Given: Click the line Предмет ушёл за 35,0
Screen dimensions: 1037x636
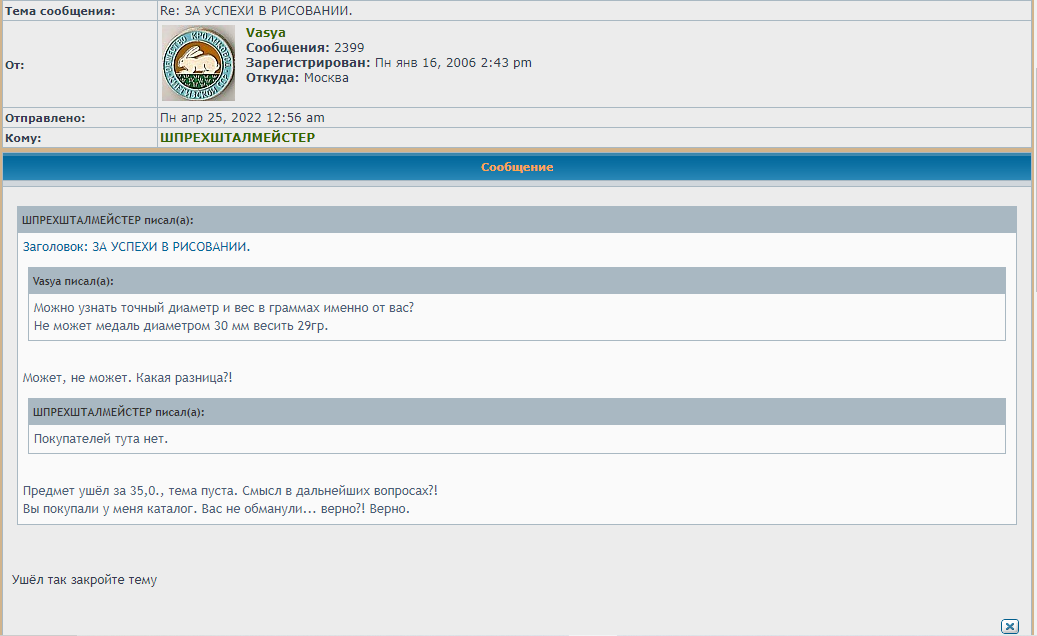Looking at the screenshot, I should tap(229, 491).
